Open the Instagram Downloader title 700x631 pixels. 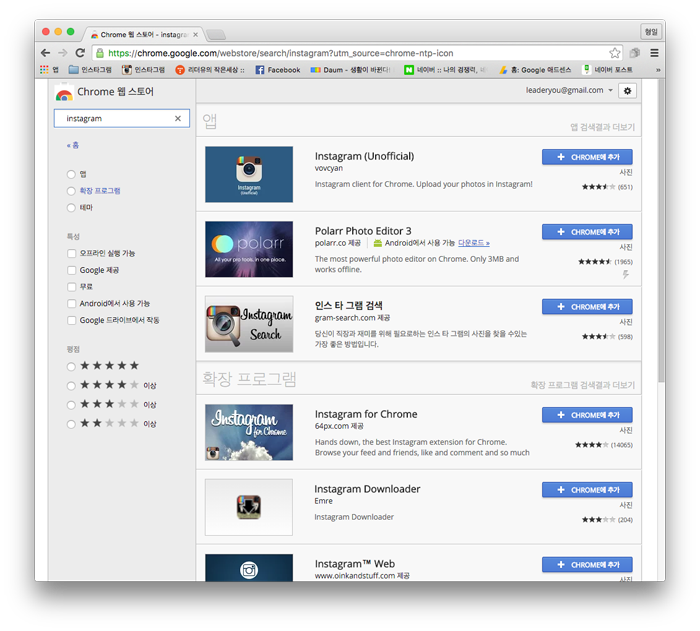[x=367, y=489]
